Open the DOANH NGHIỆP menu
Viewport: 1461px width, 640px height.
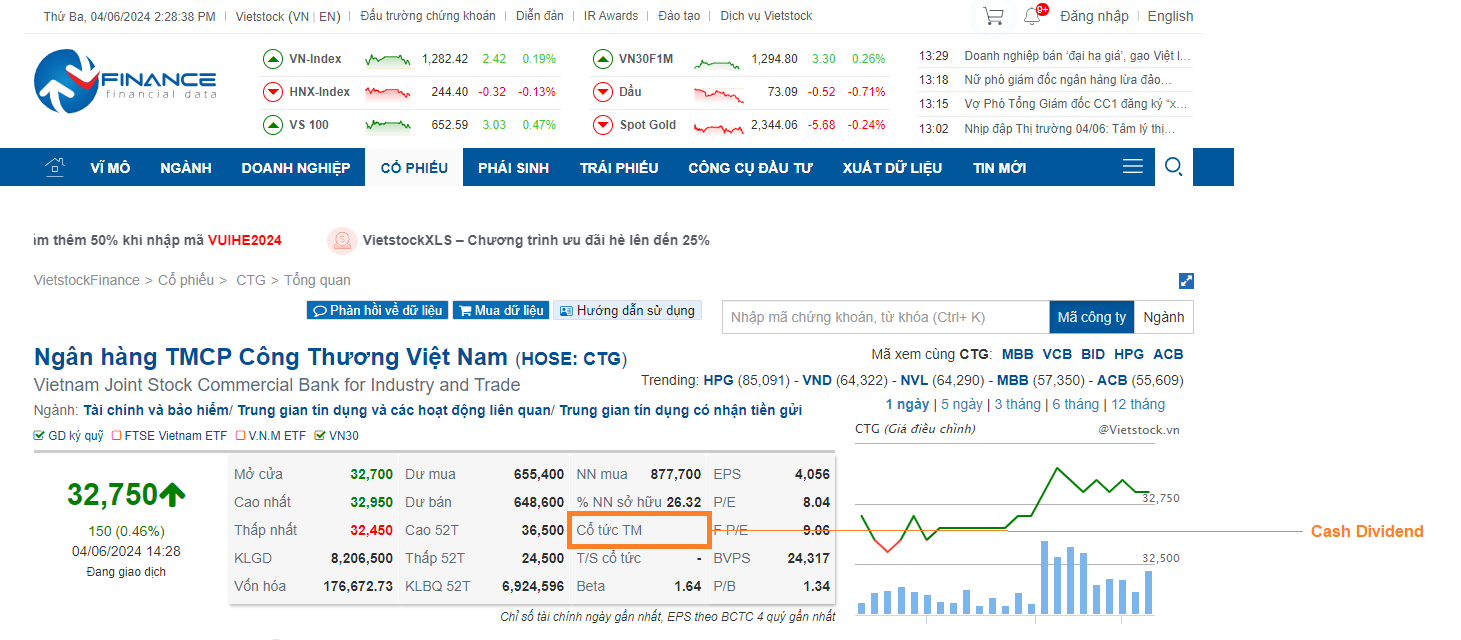pyautogui.click(x=296, y=167)
